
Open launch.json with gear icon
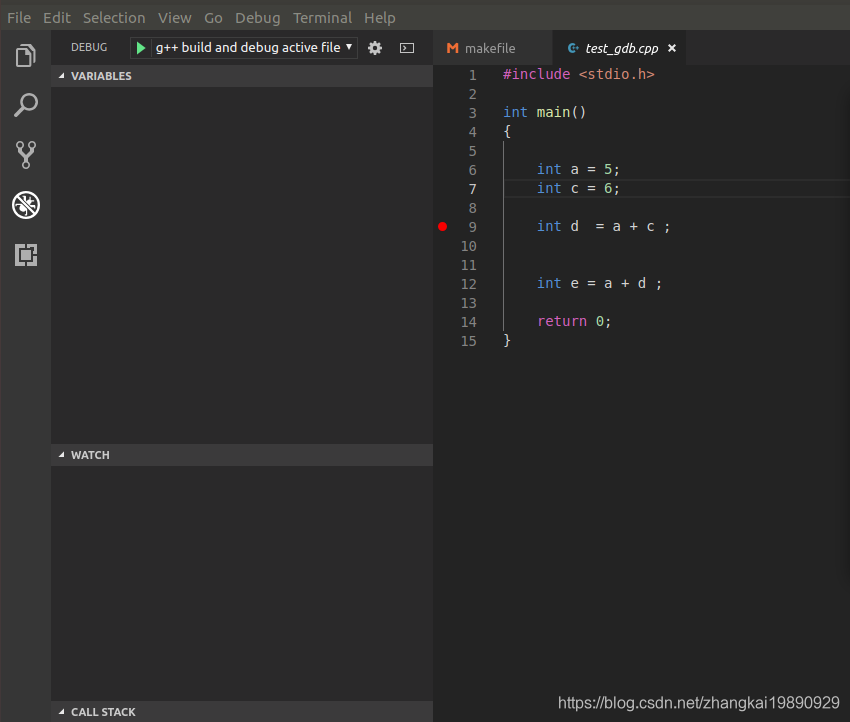pos(375,48)
